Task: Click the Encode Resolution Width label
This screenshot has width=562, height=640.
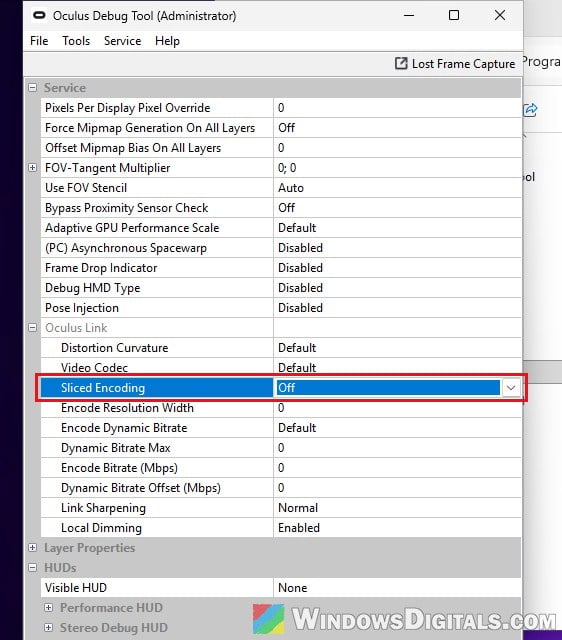Action: (127, 408)
